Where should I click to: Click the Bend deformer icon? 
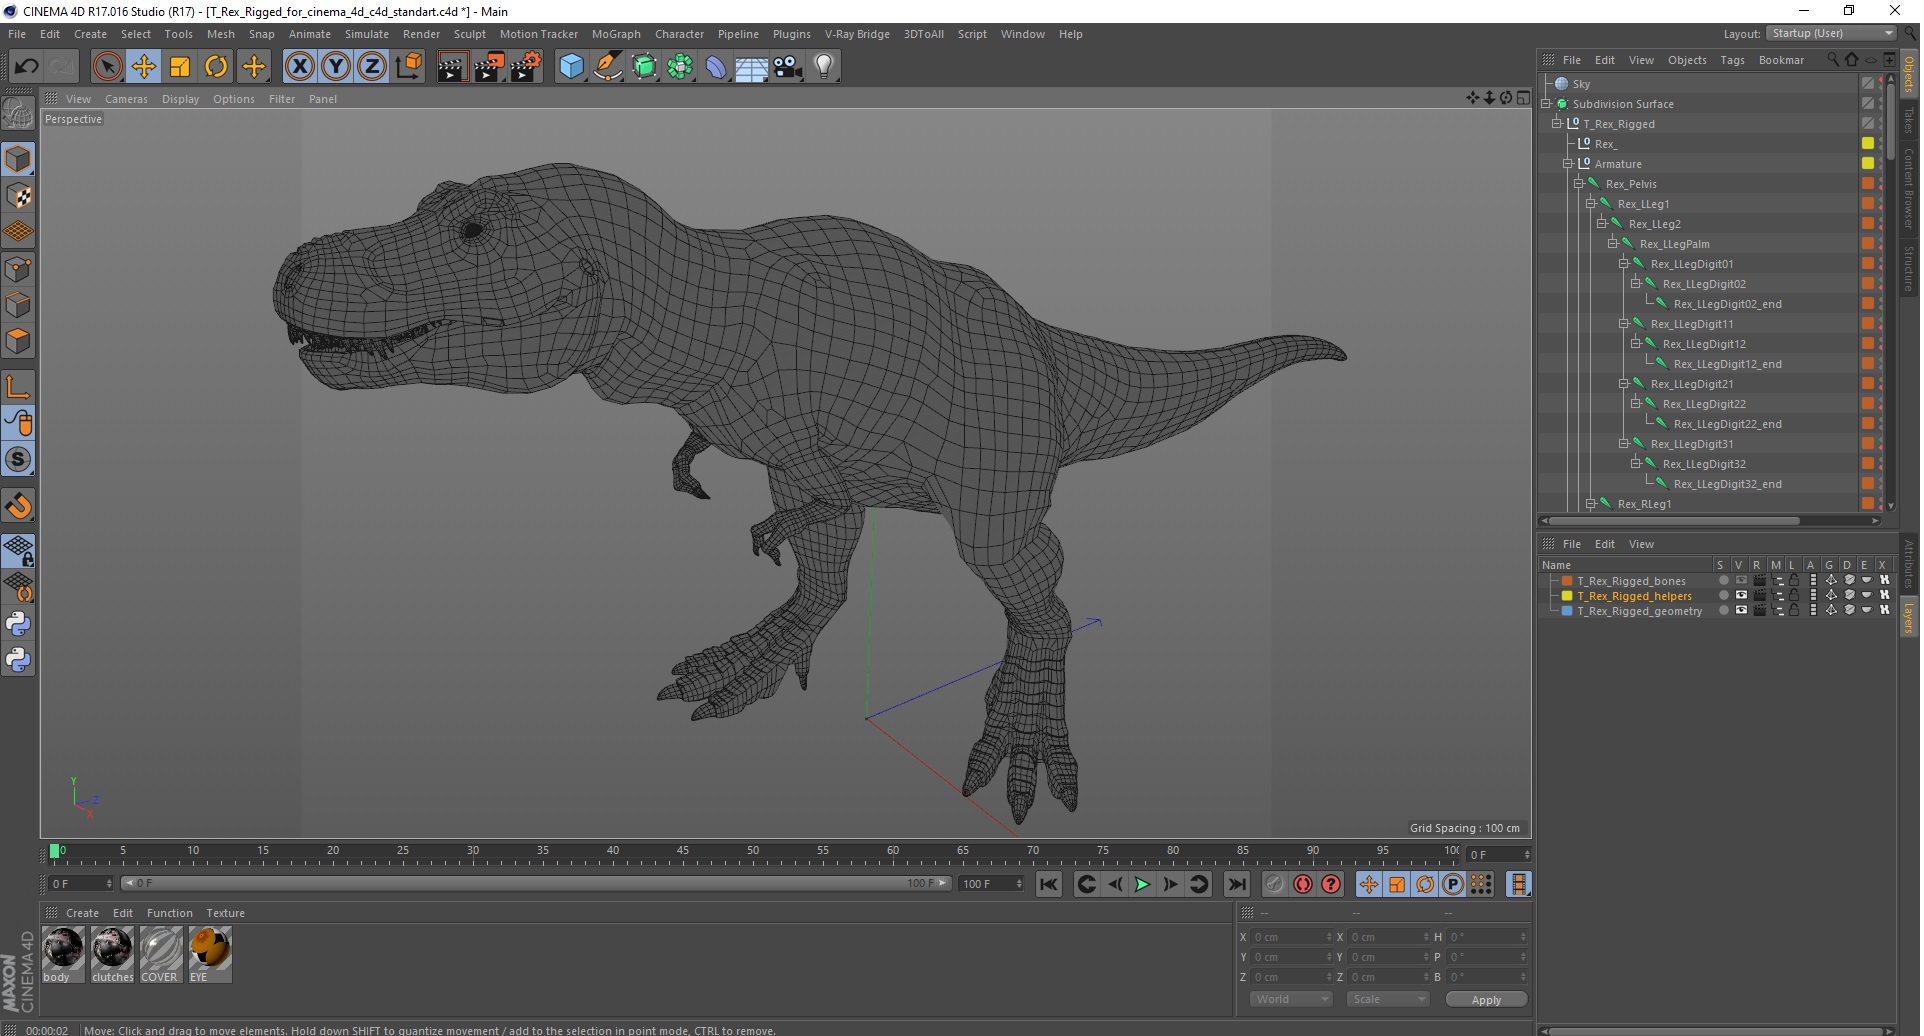click(x=716, y=67)
